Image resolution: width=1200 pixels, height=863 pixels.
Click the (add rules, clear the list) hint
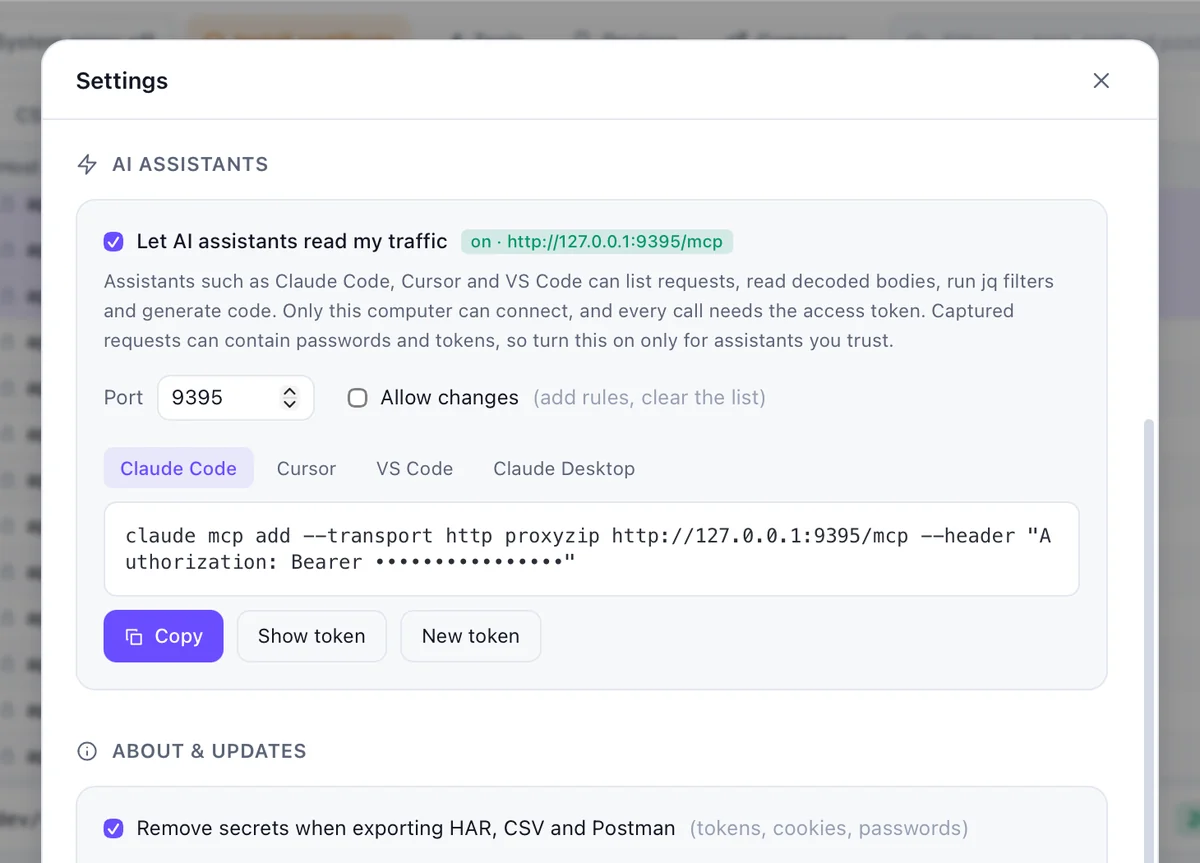(x=649, y=398)
